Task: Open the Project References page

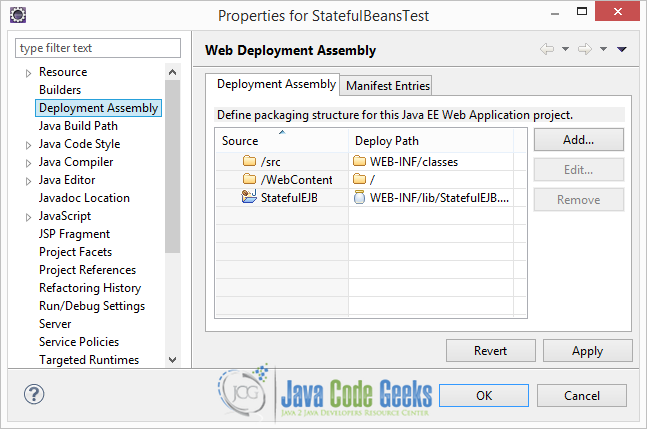Action: tap(87, 270)
